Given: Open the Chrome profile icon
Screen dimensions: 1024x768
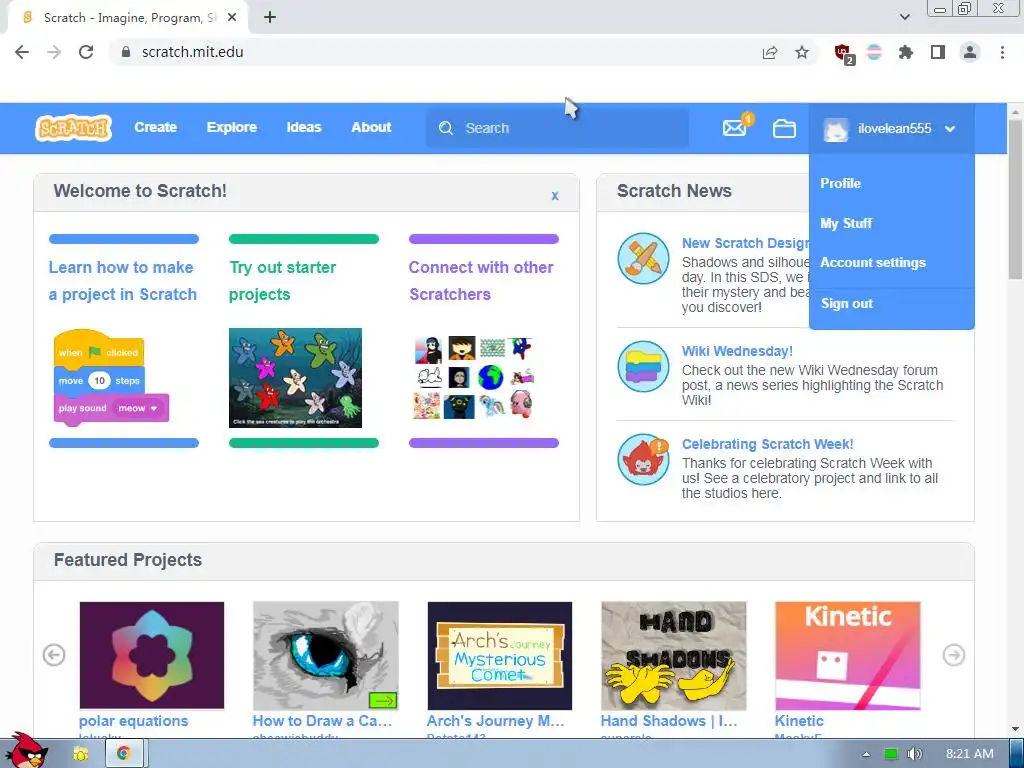Looking at the screenshot, I should pyautogui.click(x=970, y=52).
